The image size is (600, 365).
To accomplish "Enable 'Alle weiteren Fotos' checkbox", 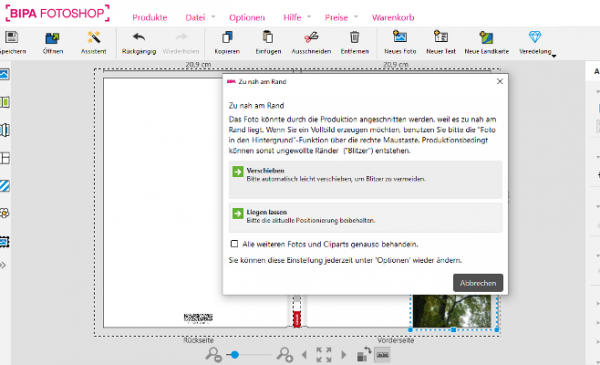I will 234,244.
